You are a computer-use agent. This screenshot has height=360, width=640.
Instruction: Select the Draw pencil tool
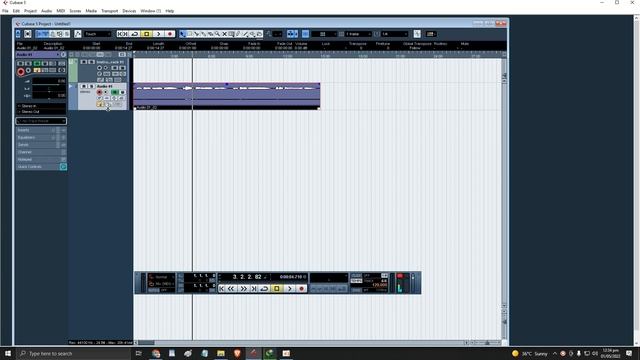pos(238,34)
